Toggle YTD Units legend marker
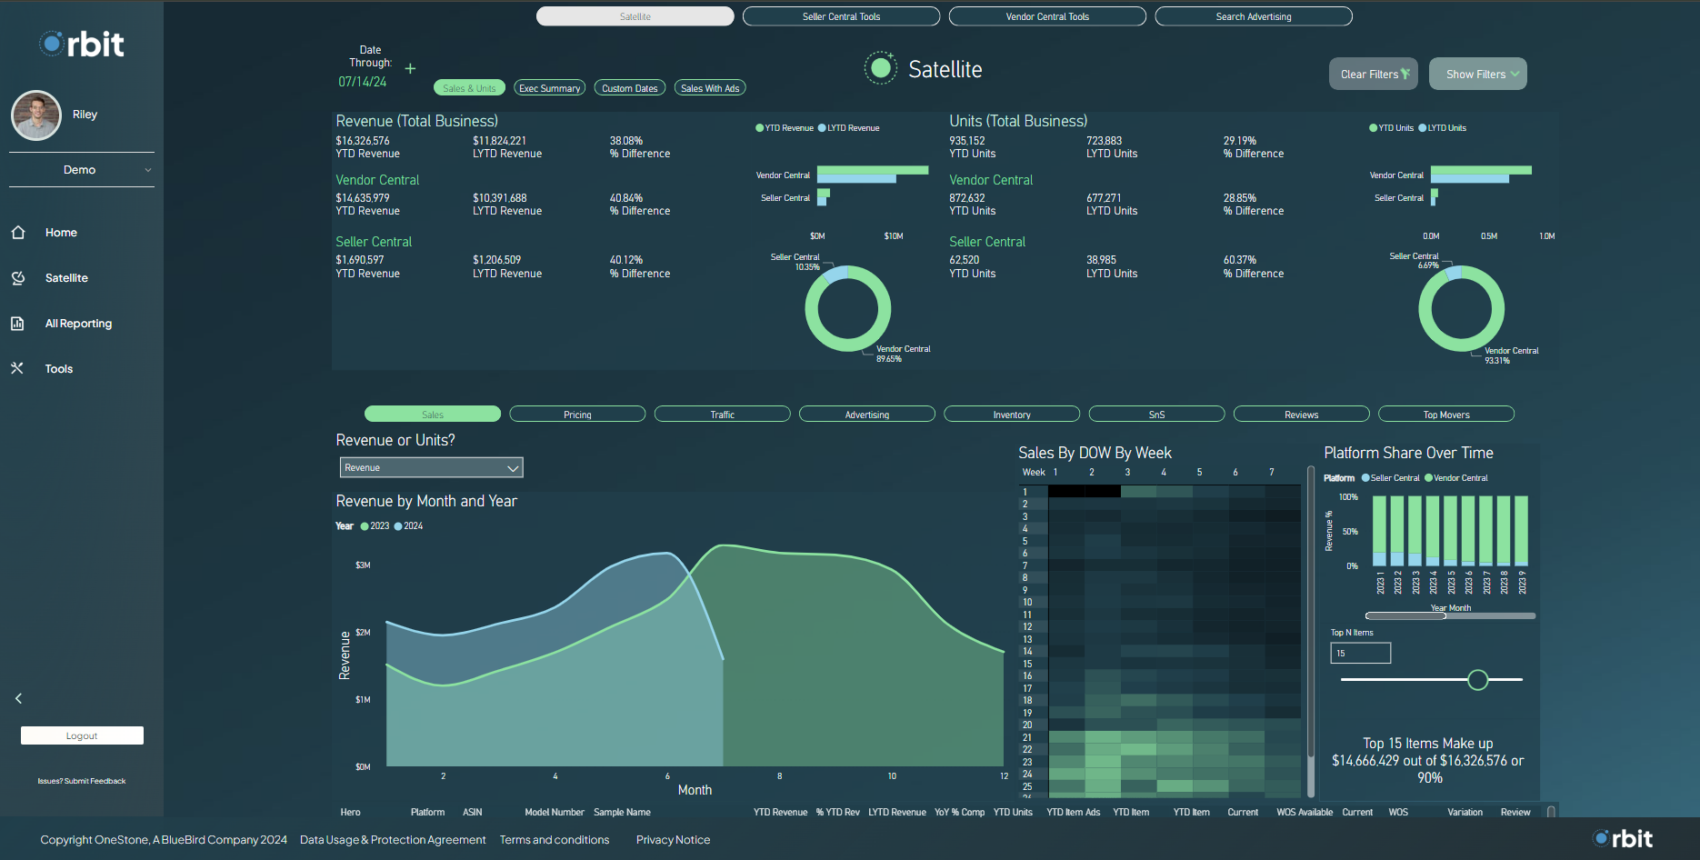Viewport: 1700px width, 860px height. tap(1391, 128)
